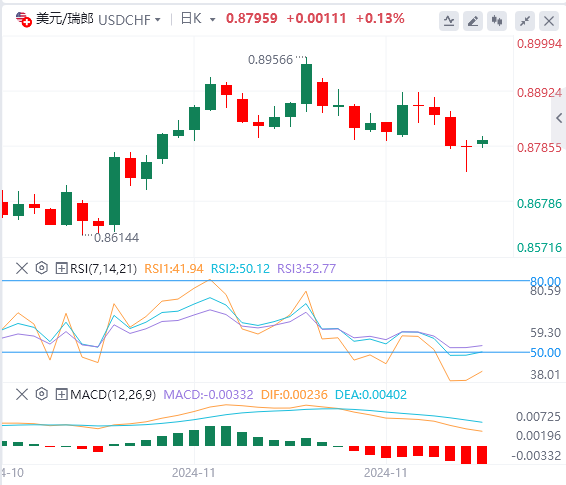Remove the MACD indicator panel

point(22,394)
